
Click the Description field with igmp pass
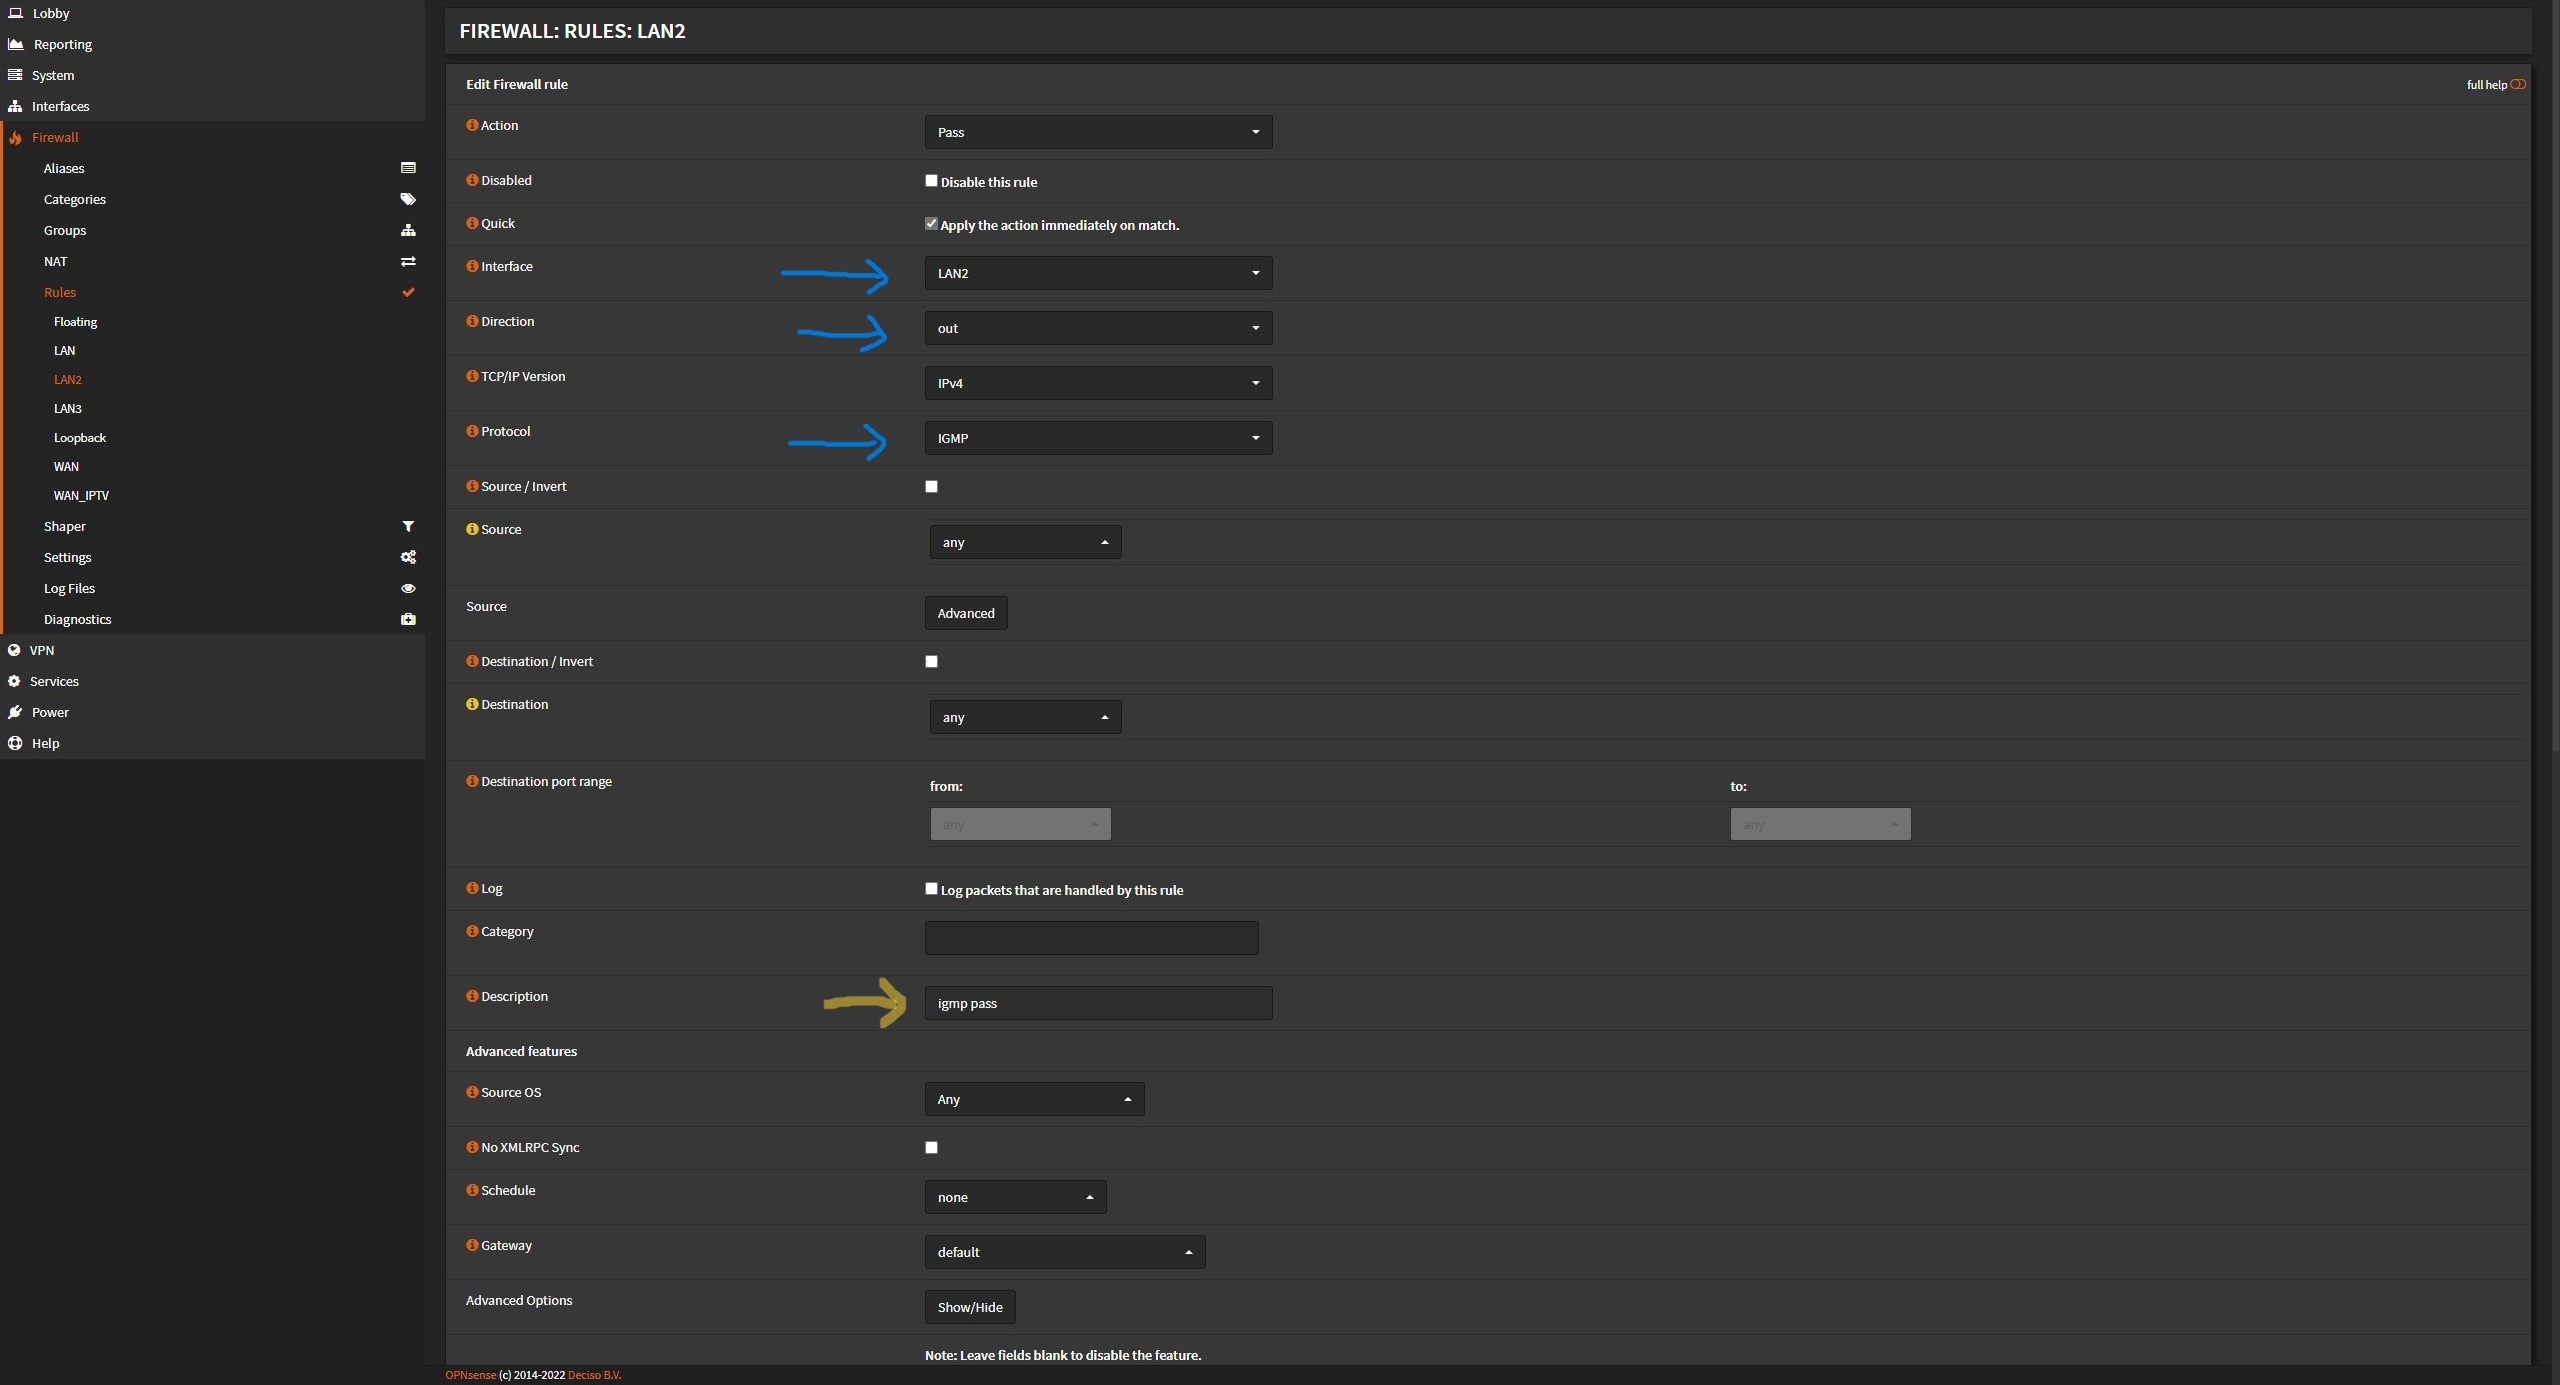(1098, 1003)
